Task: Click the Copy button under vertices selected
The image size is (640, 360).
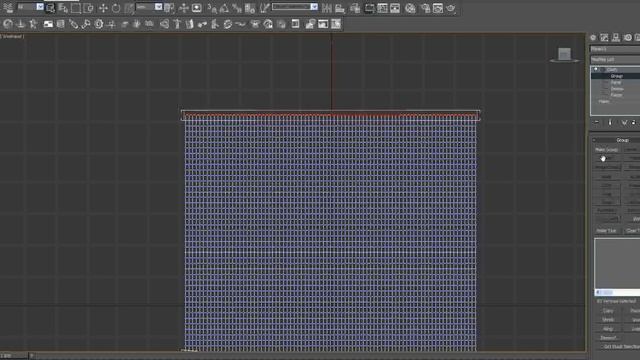Action: pos(608,311)
